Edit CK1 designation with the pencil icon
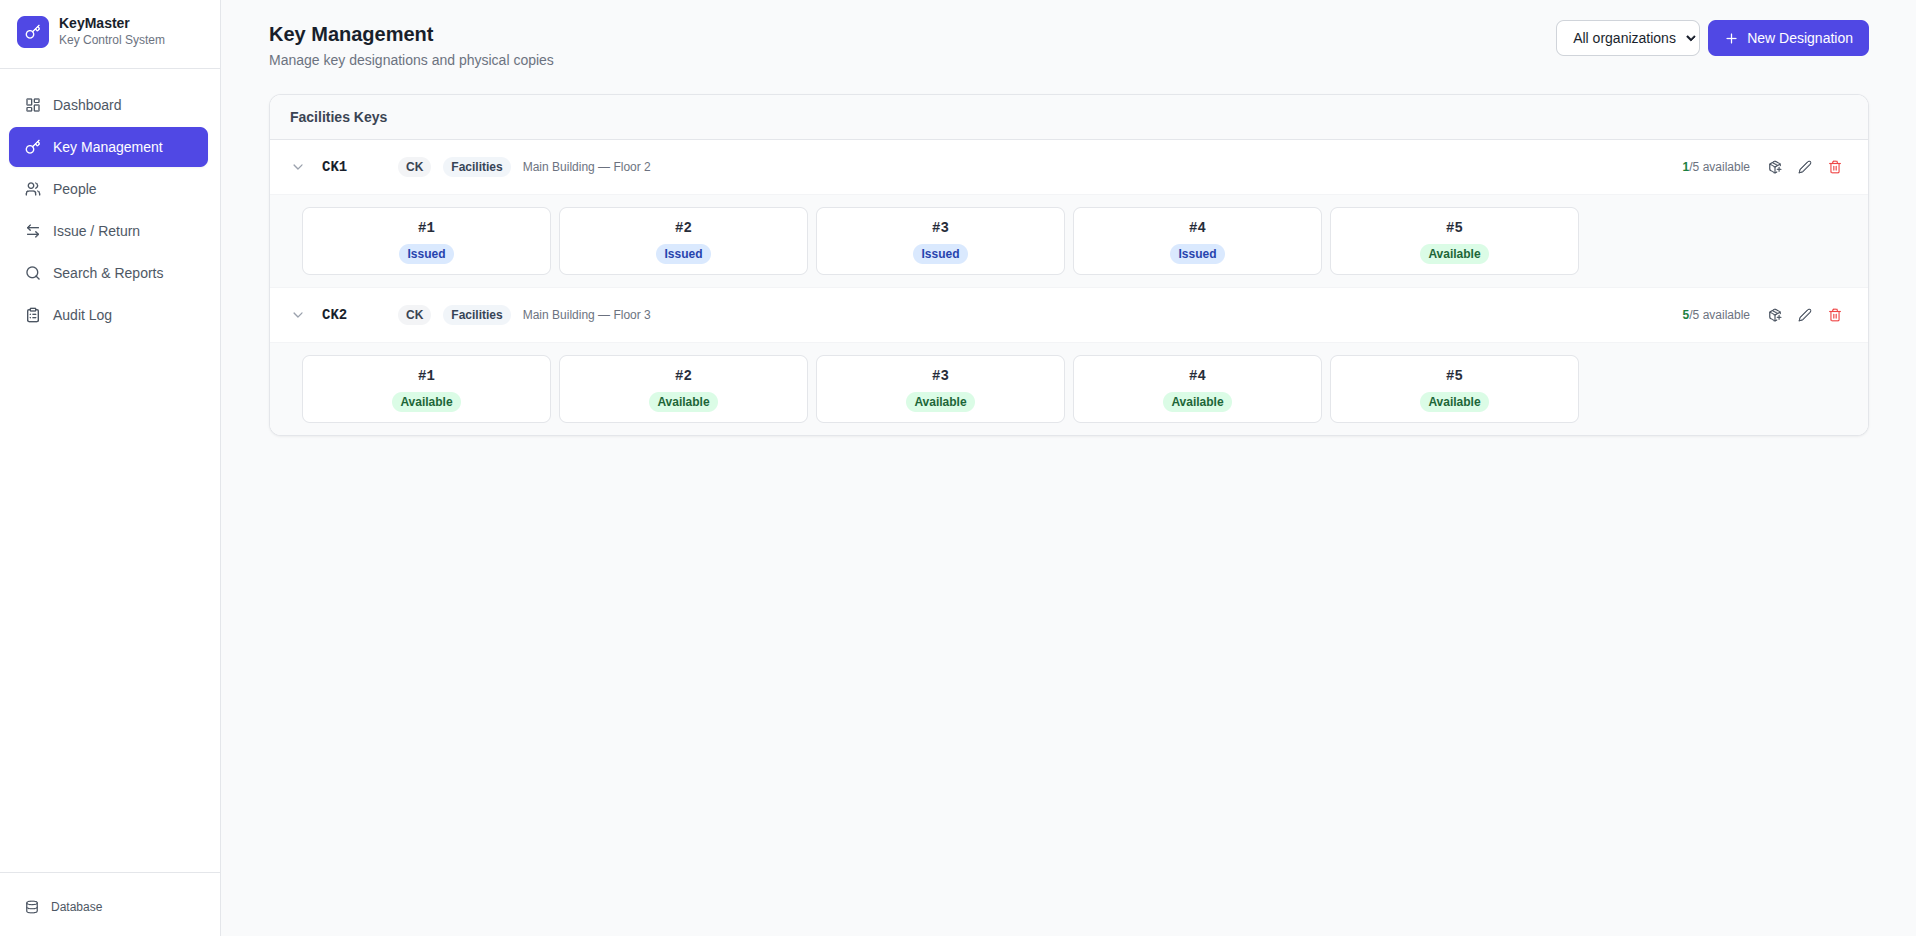Viewport: 1916px width, 936px height. (x=1805, y=167)
